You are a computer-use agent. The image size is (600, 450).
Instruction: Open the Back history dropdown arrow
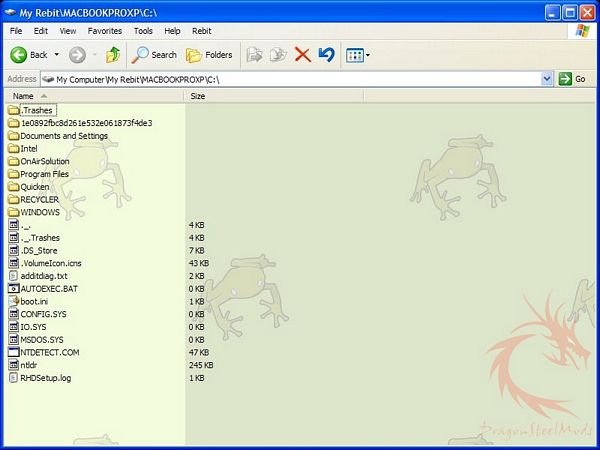click(57, 55)
